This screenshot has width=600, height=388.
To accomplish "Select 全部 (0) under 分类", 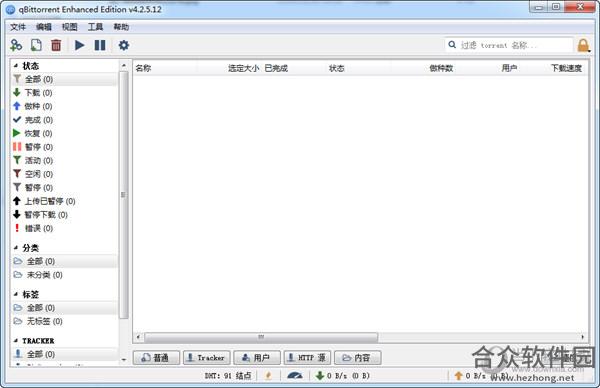I will 64,261.
